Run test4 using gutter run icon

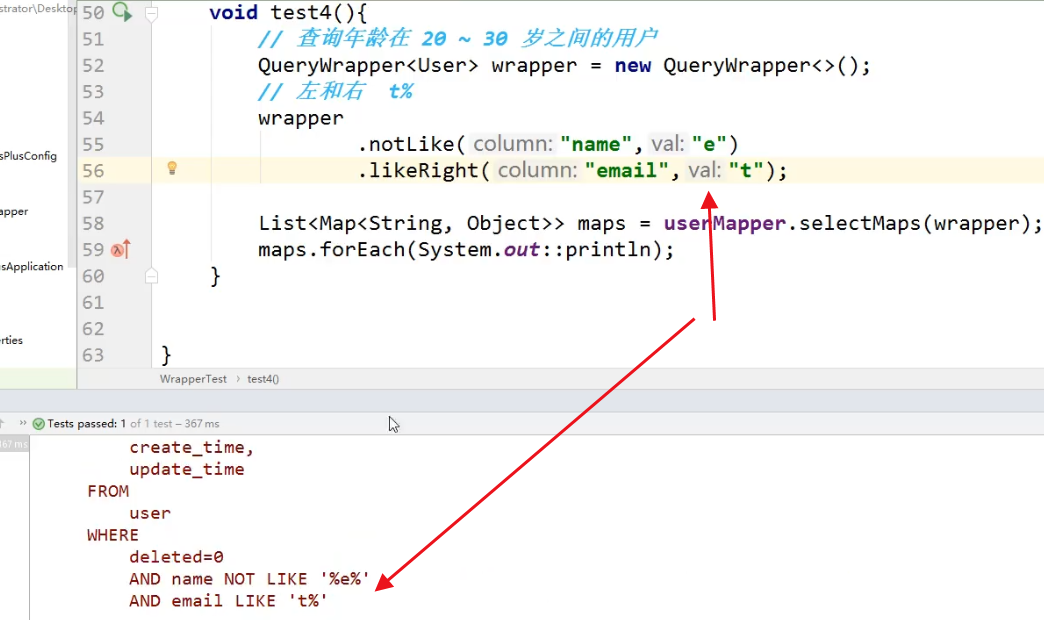point(122,12)
